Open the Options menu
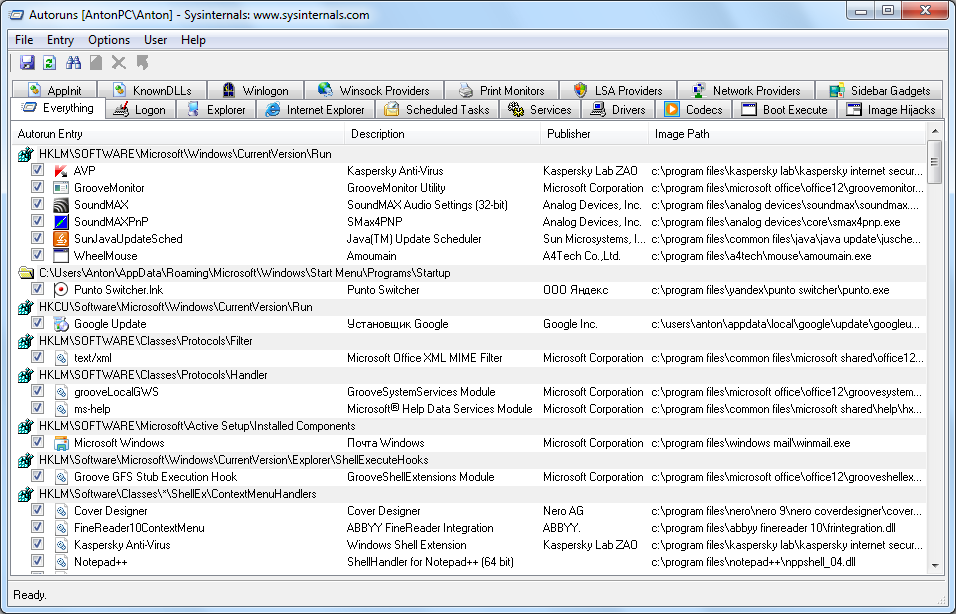The width and height of the screenshot is (956, 614). click(109, 40)
